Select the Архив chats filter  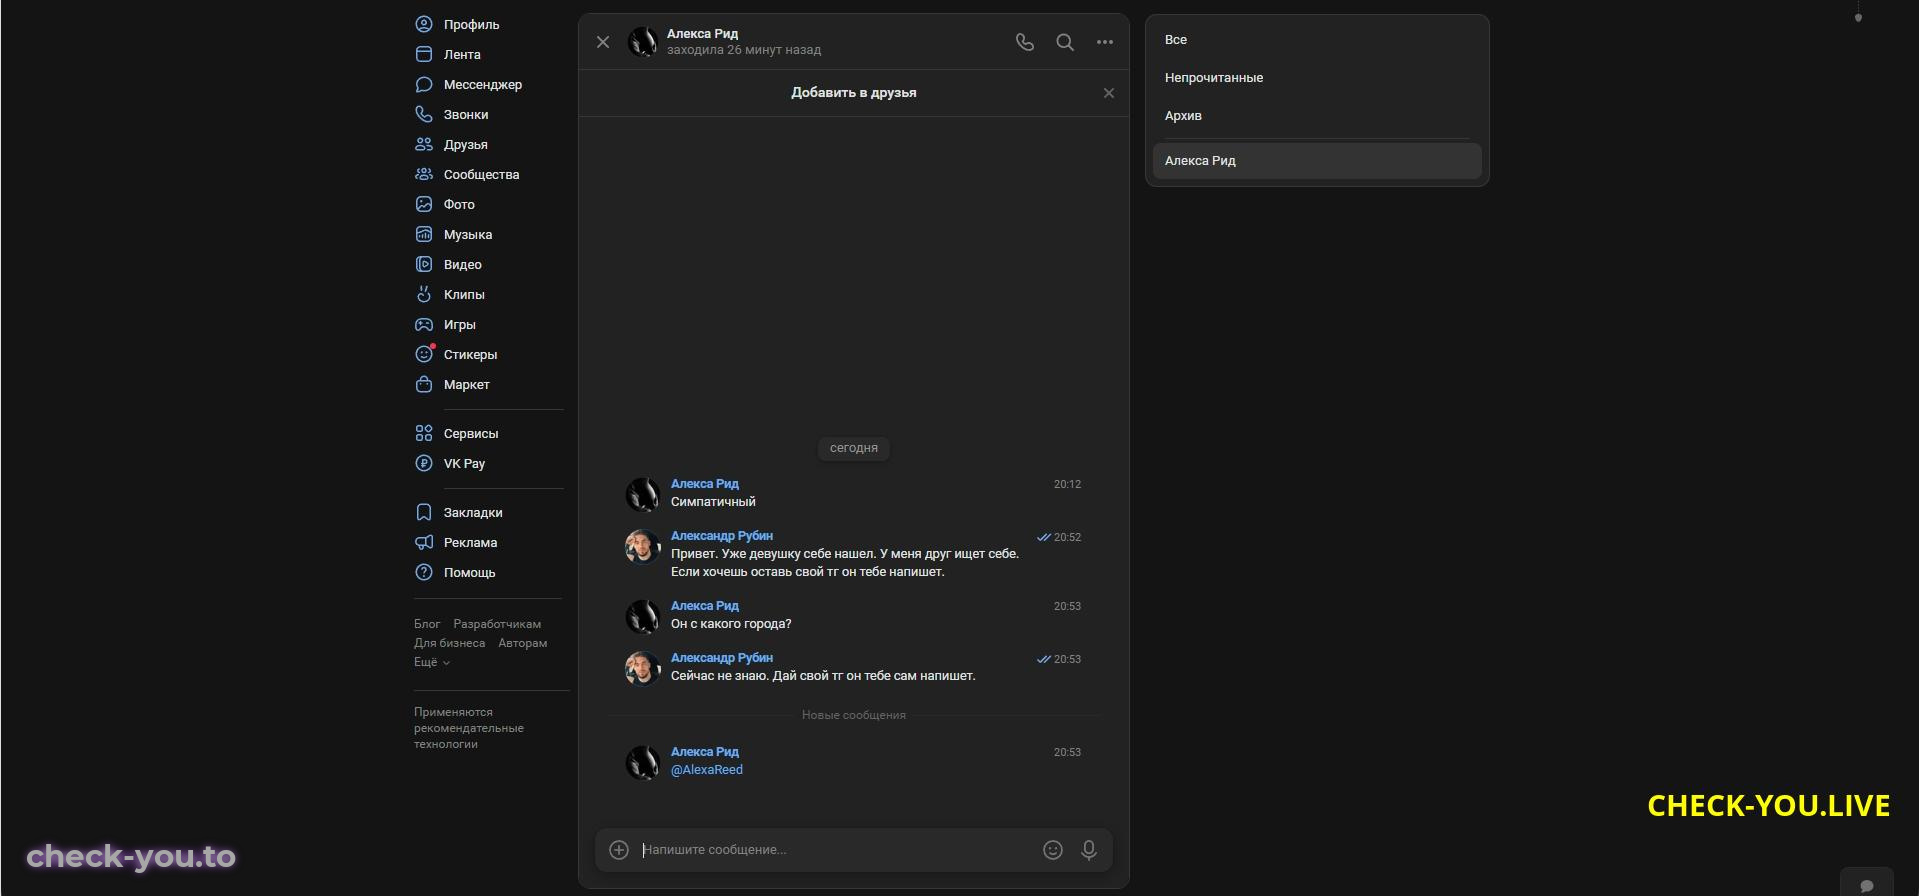pyautogui.click(x=1317, y=116)
